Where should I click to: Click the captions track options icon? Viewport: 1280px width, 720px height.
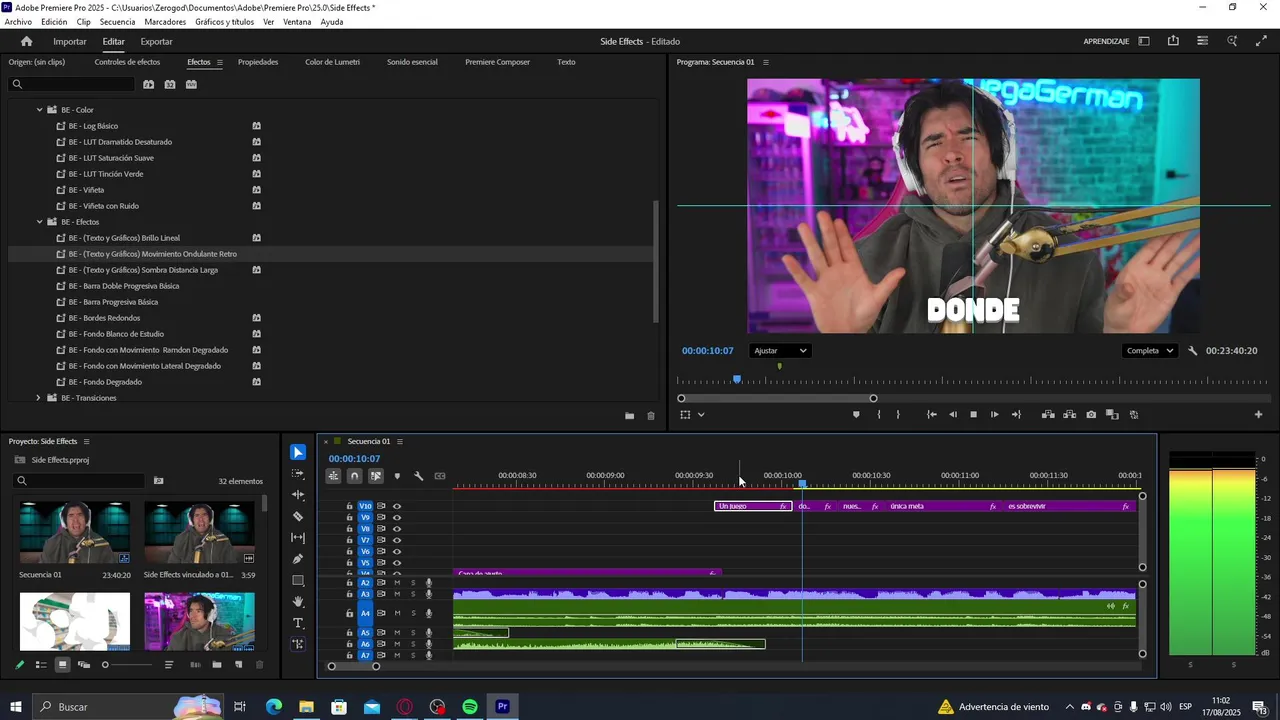[440, 476]
